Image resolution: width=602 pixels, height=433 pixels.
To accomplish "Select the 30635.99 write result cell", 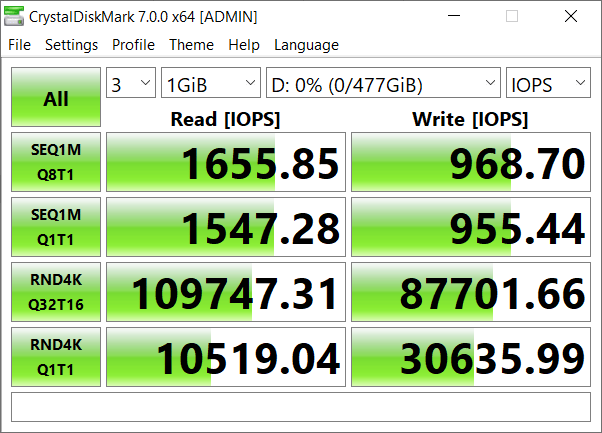I will 471,357.
